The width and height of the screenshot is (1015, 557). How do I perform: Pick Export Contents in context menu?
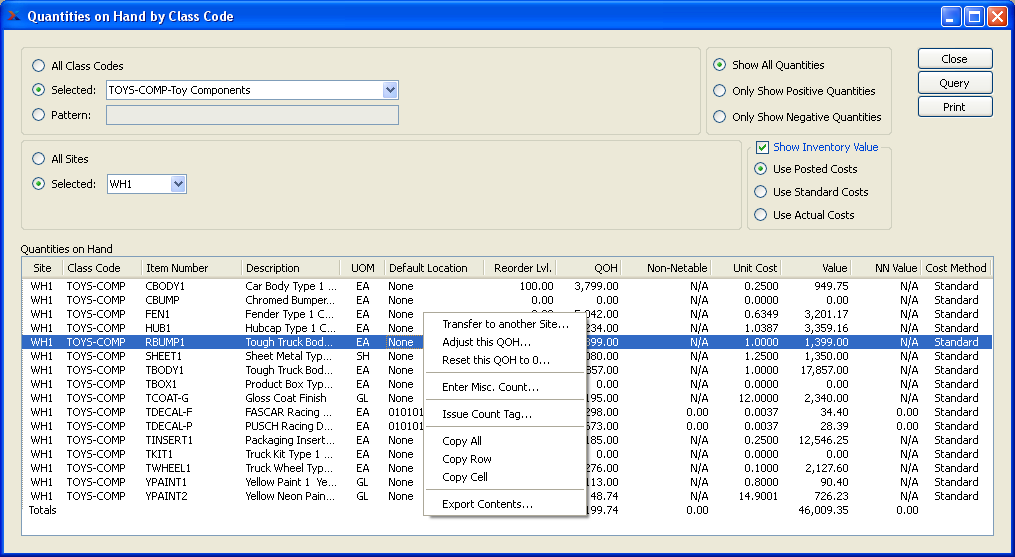[x=487, y=504]
